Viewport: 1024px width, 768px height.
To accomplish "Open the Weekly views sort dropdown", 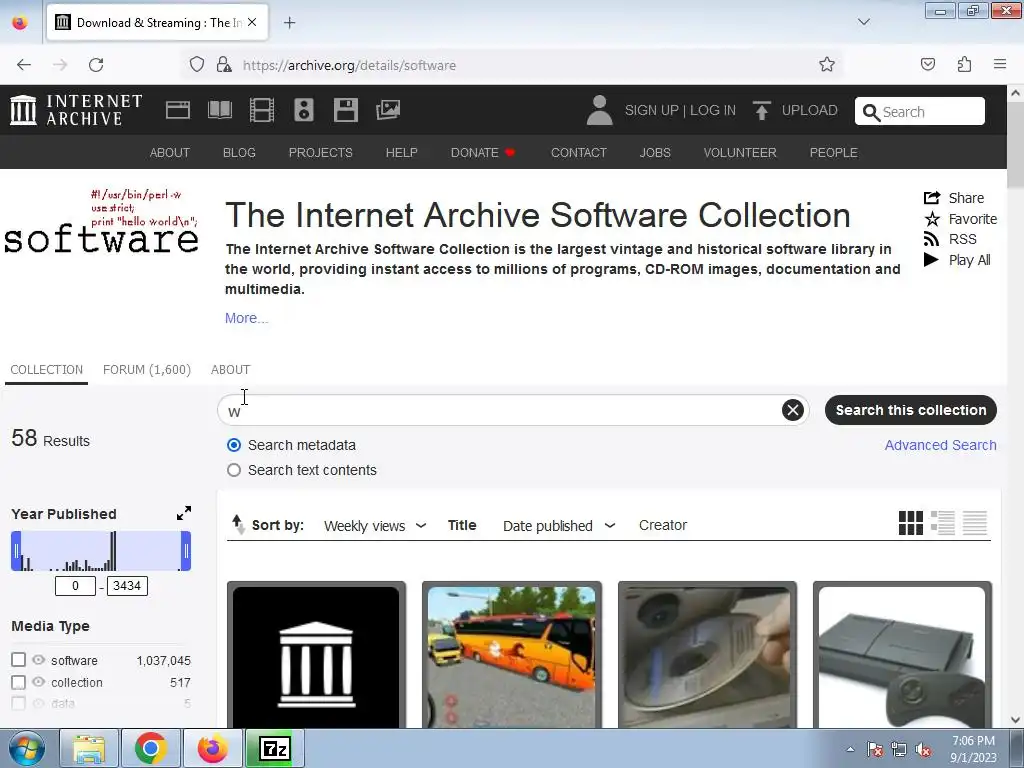I will [375, 526].
